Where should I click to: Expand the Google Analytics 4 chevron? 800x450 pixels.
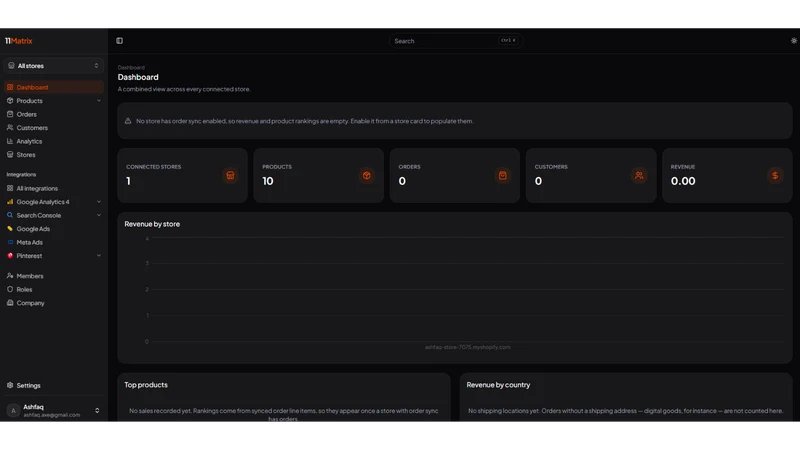99,202
